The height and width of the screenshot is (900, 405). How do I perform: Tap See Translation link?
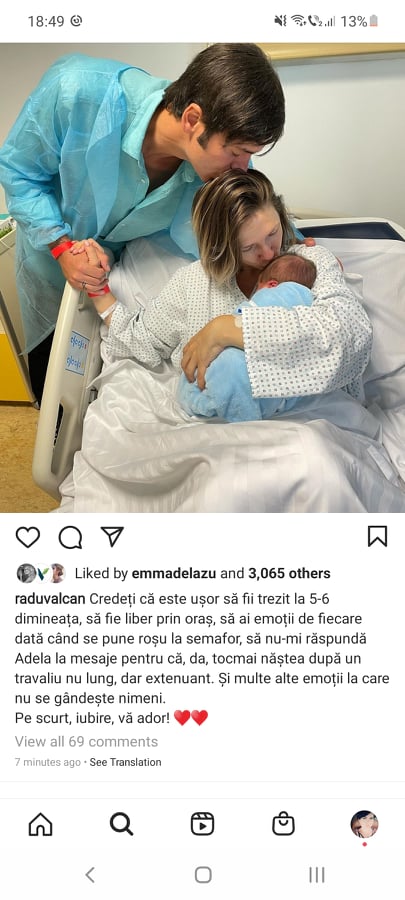(125, 762)
